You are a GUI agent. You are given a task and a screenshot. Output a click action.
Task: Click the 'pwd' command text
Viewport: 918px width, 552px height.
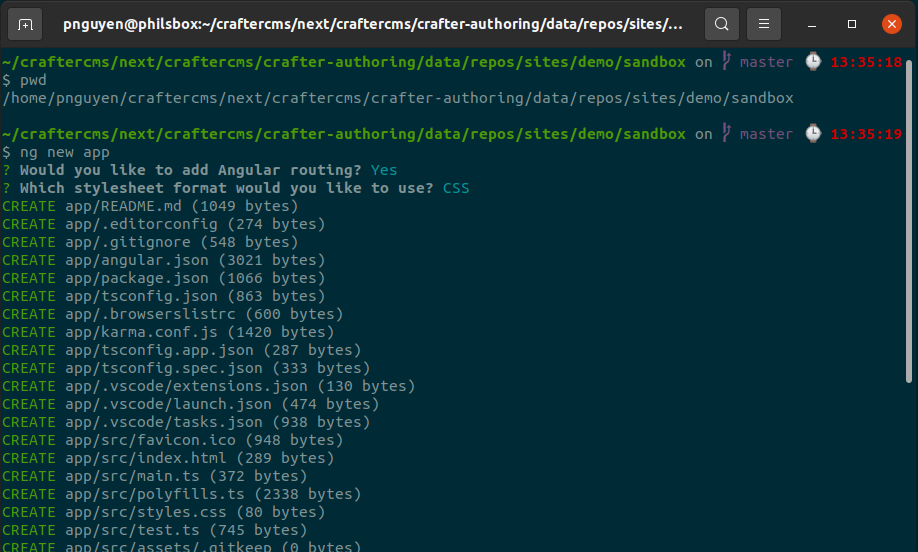tap(33, 80)
